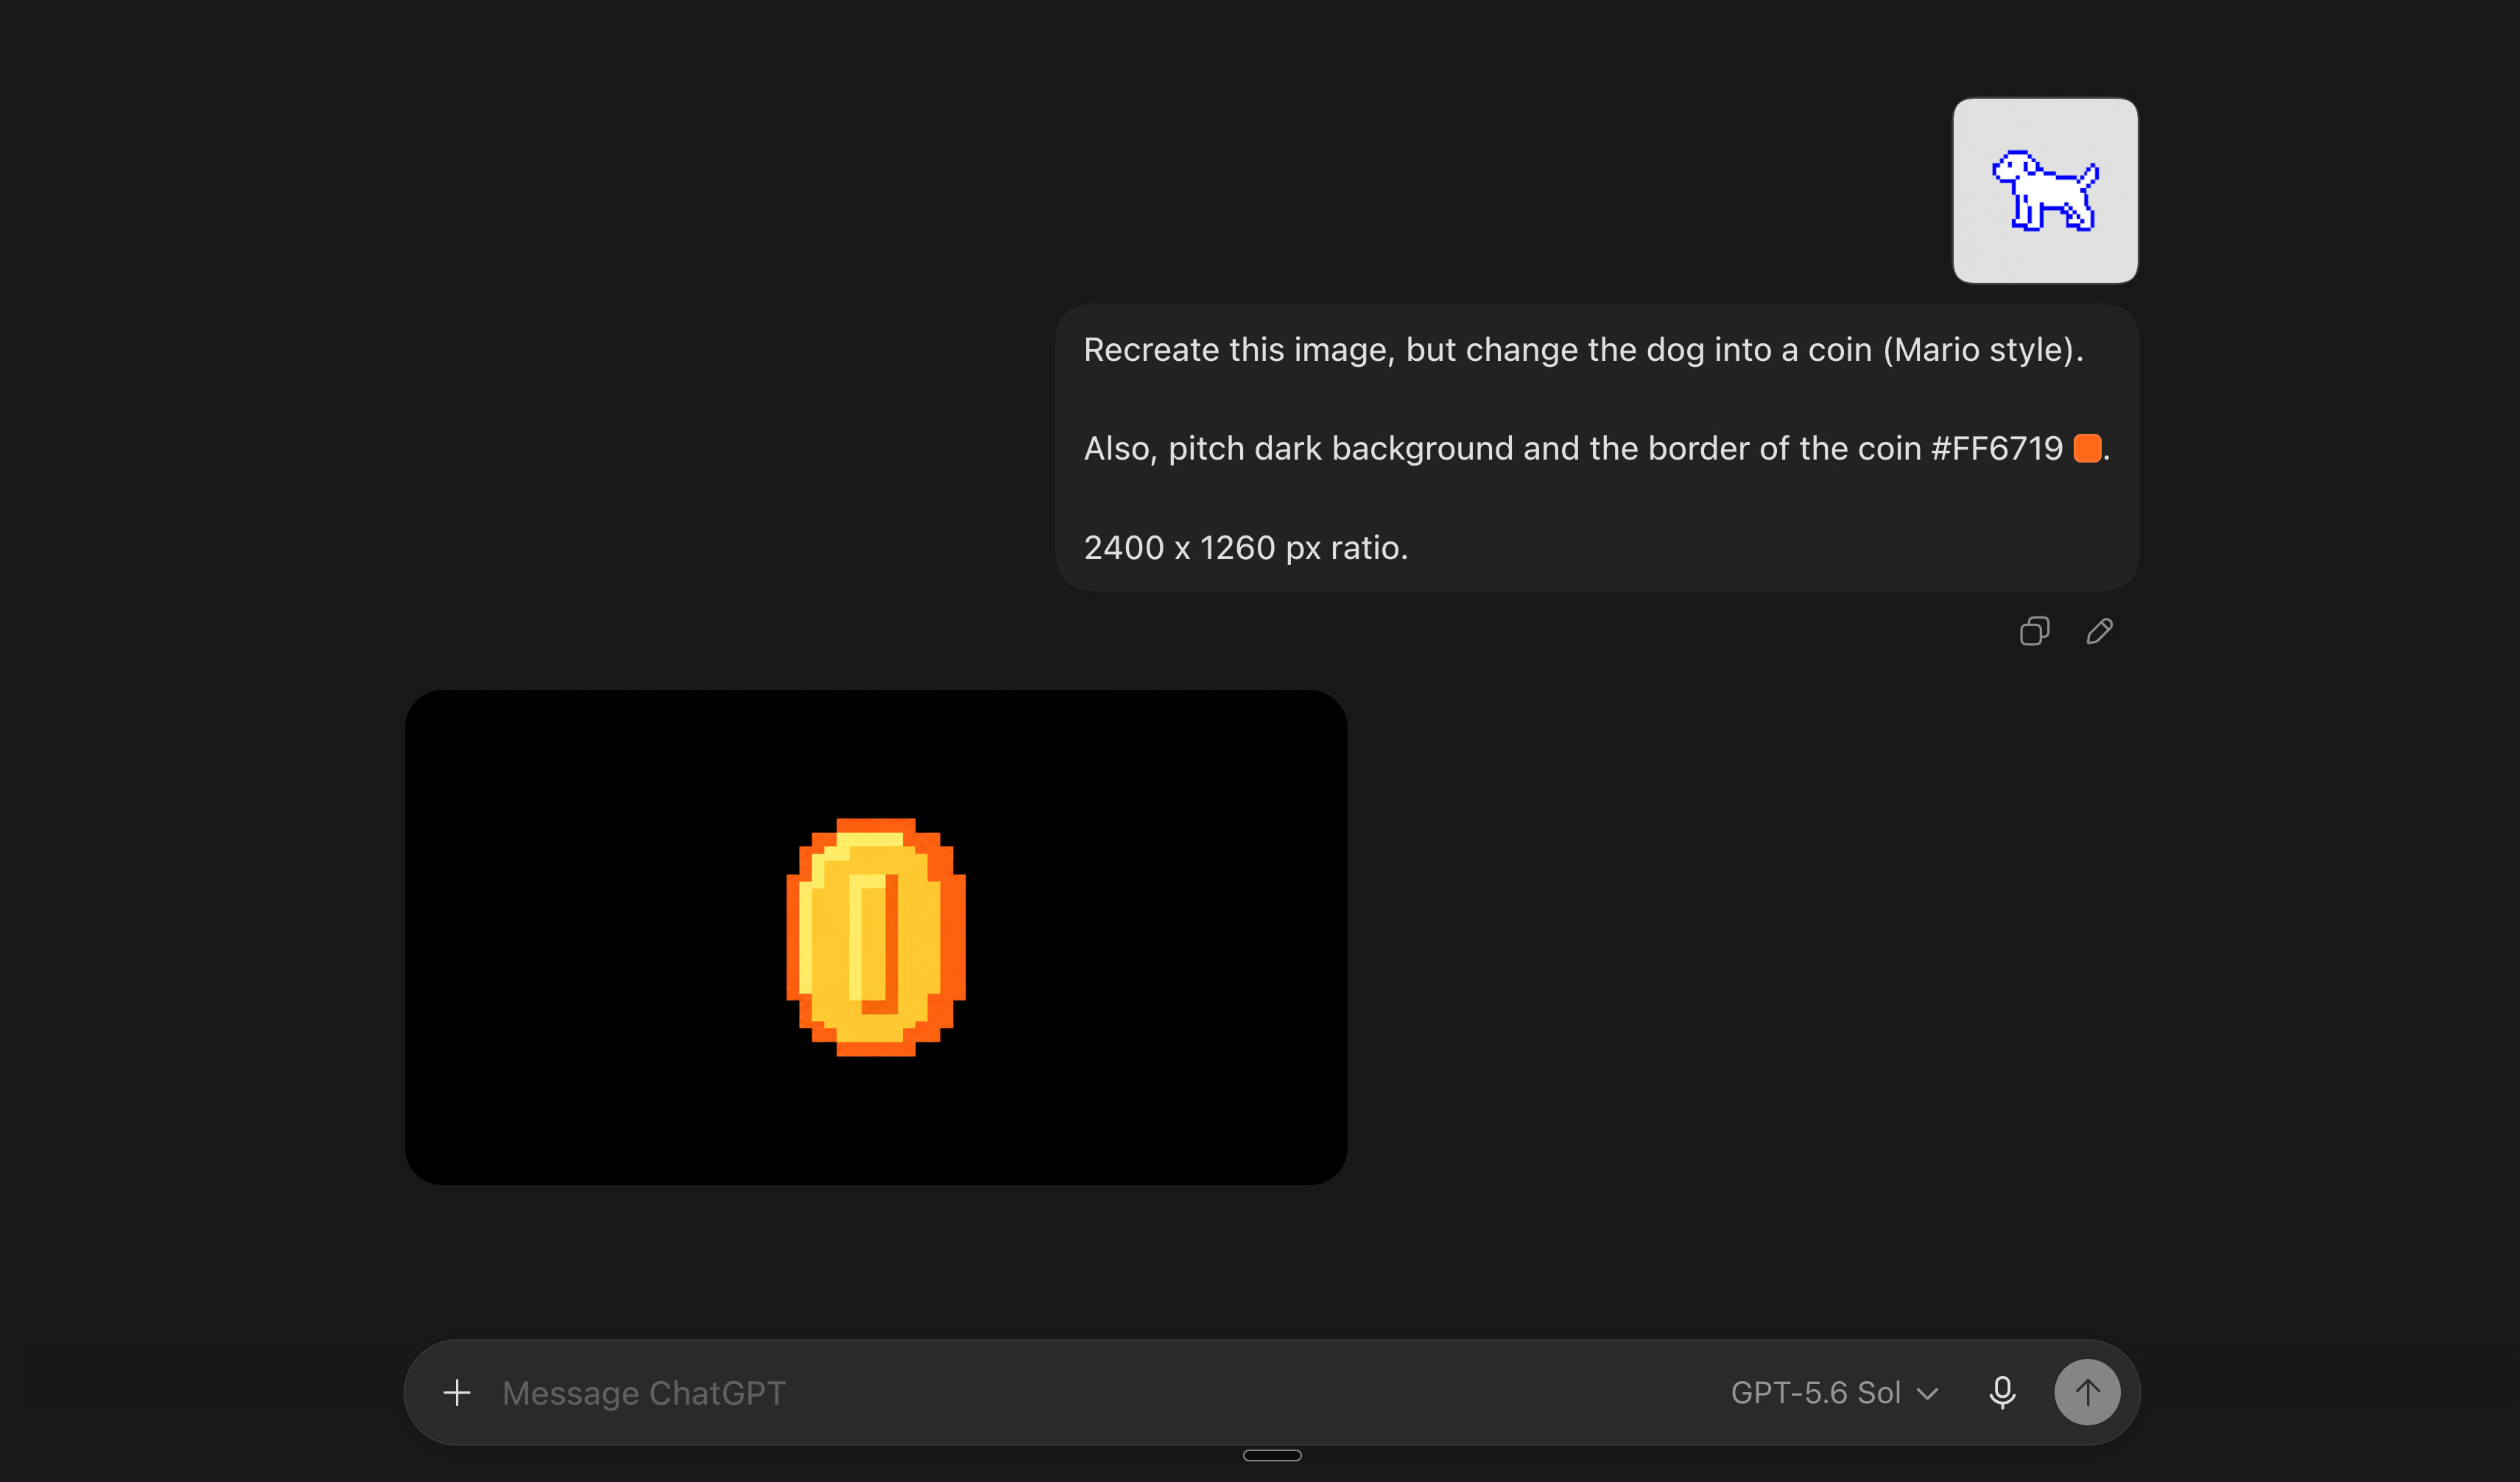Viewport: 2520px width, 1482px height.
Task: Click the plus attach icon in the composer
Action: coord(457,1392)
